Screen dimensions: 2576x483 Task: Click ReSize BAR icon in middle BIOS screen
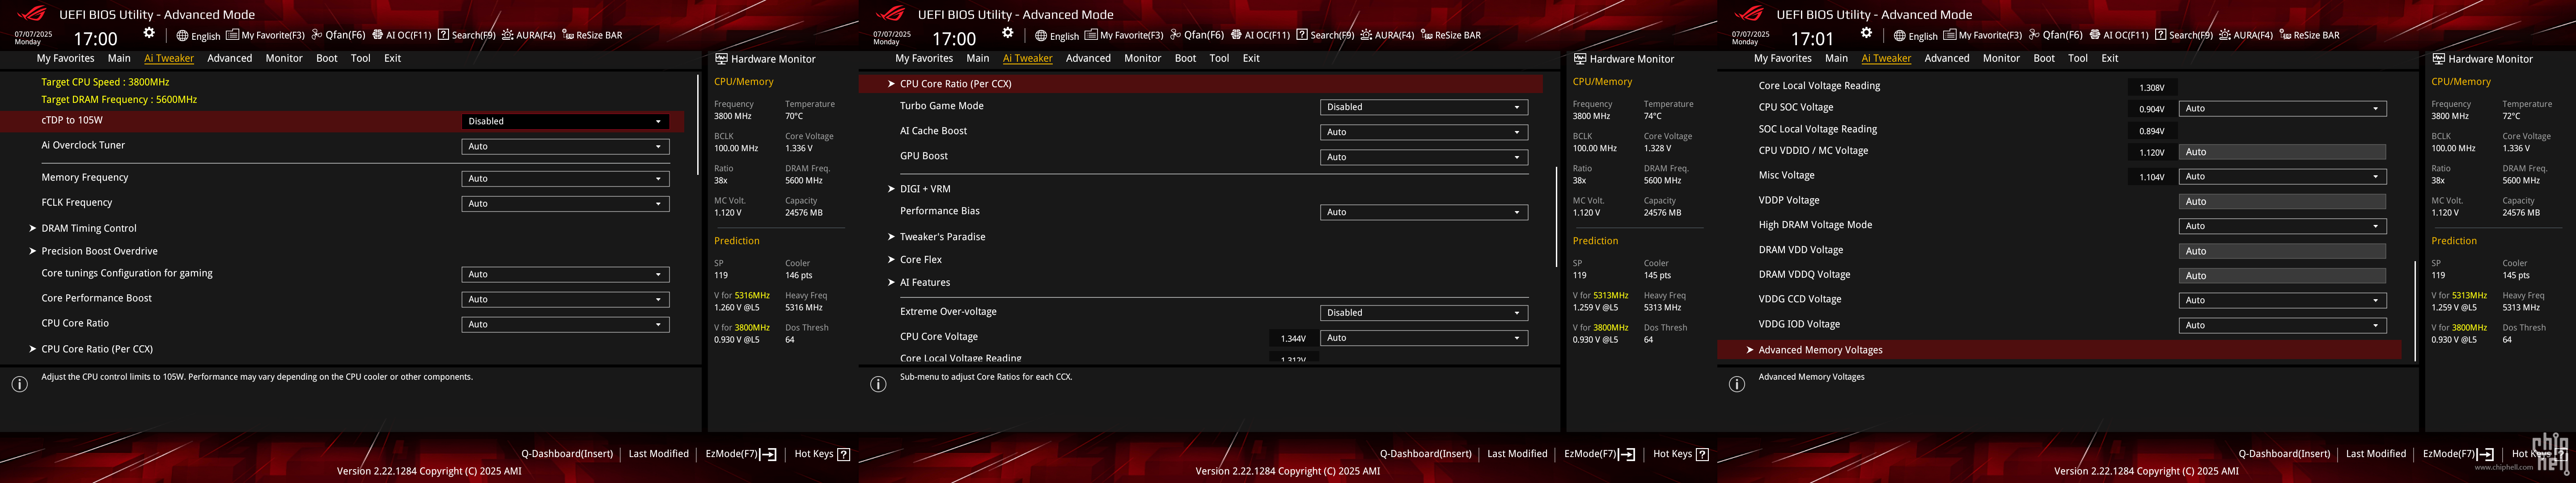click(x=1427, y=35)
